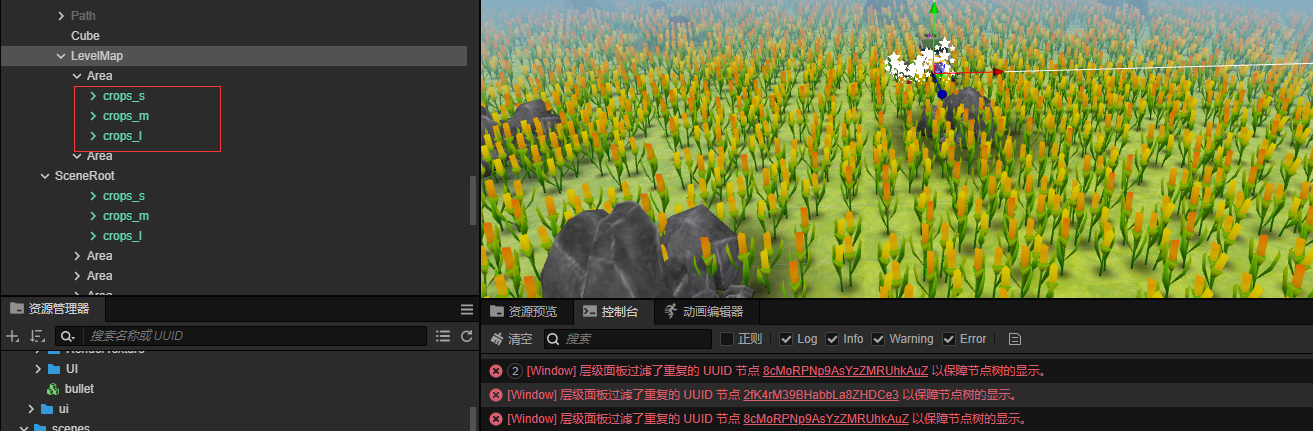Grab the green Y-axis gizmo arrow

tap(934, 8)
